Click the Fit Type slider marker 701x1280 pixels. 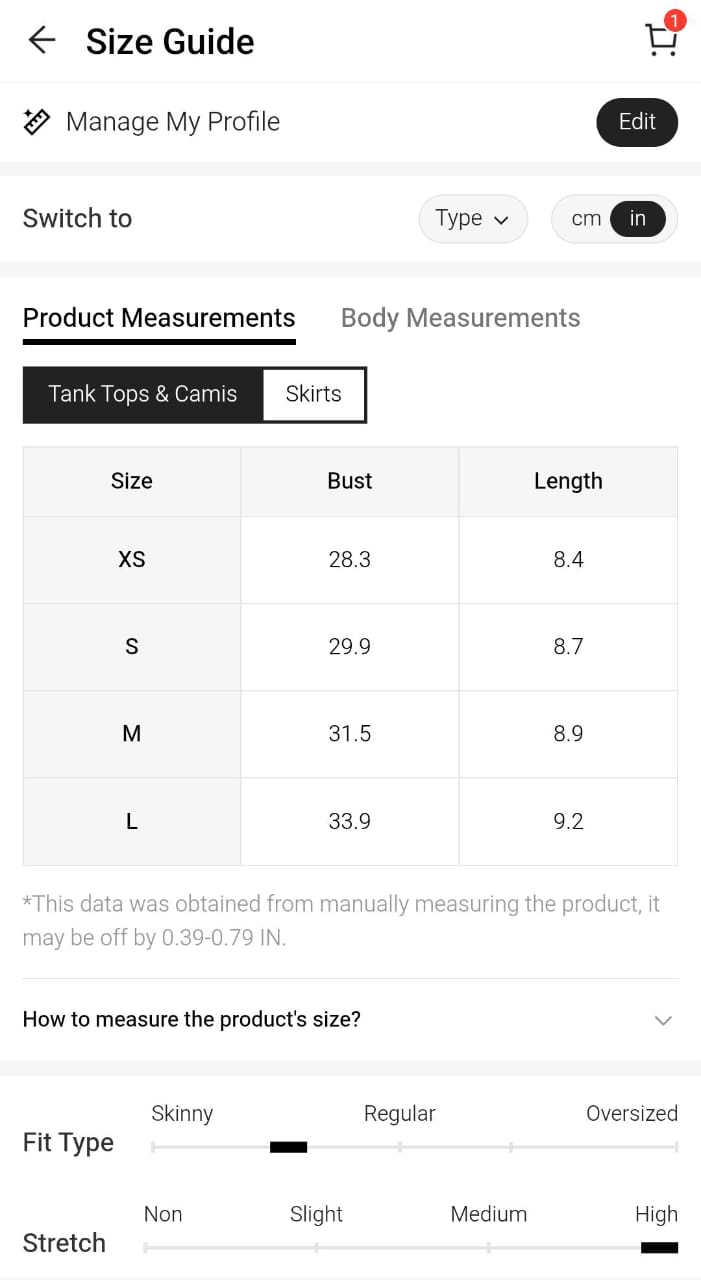(288, 1147)
